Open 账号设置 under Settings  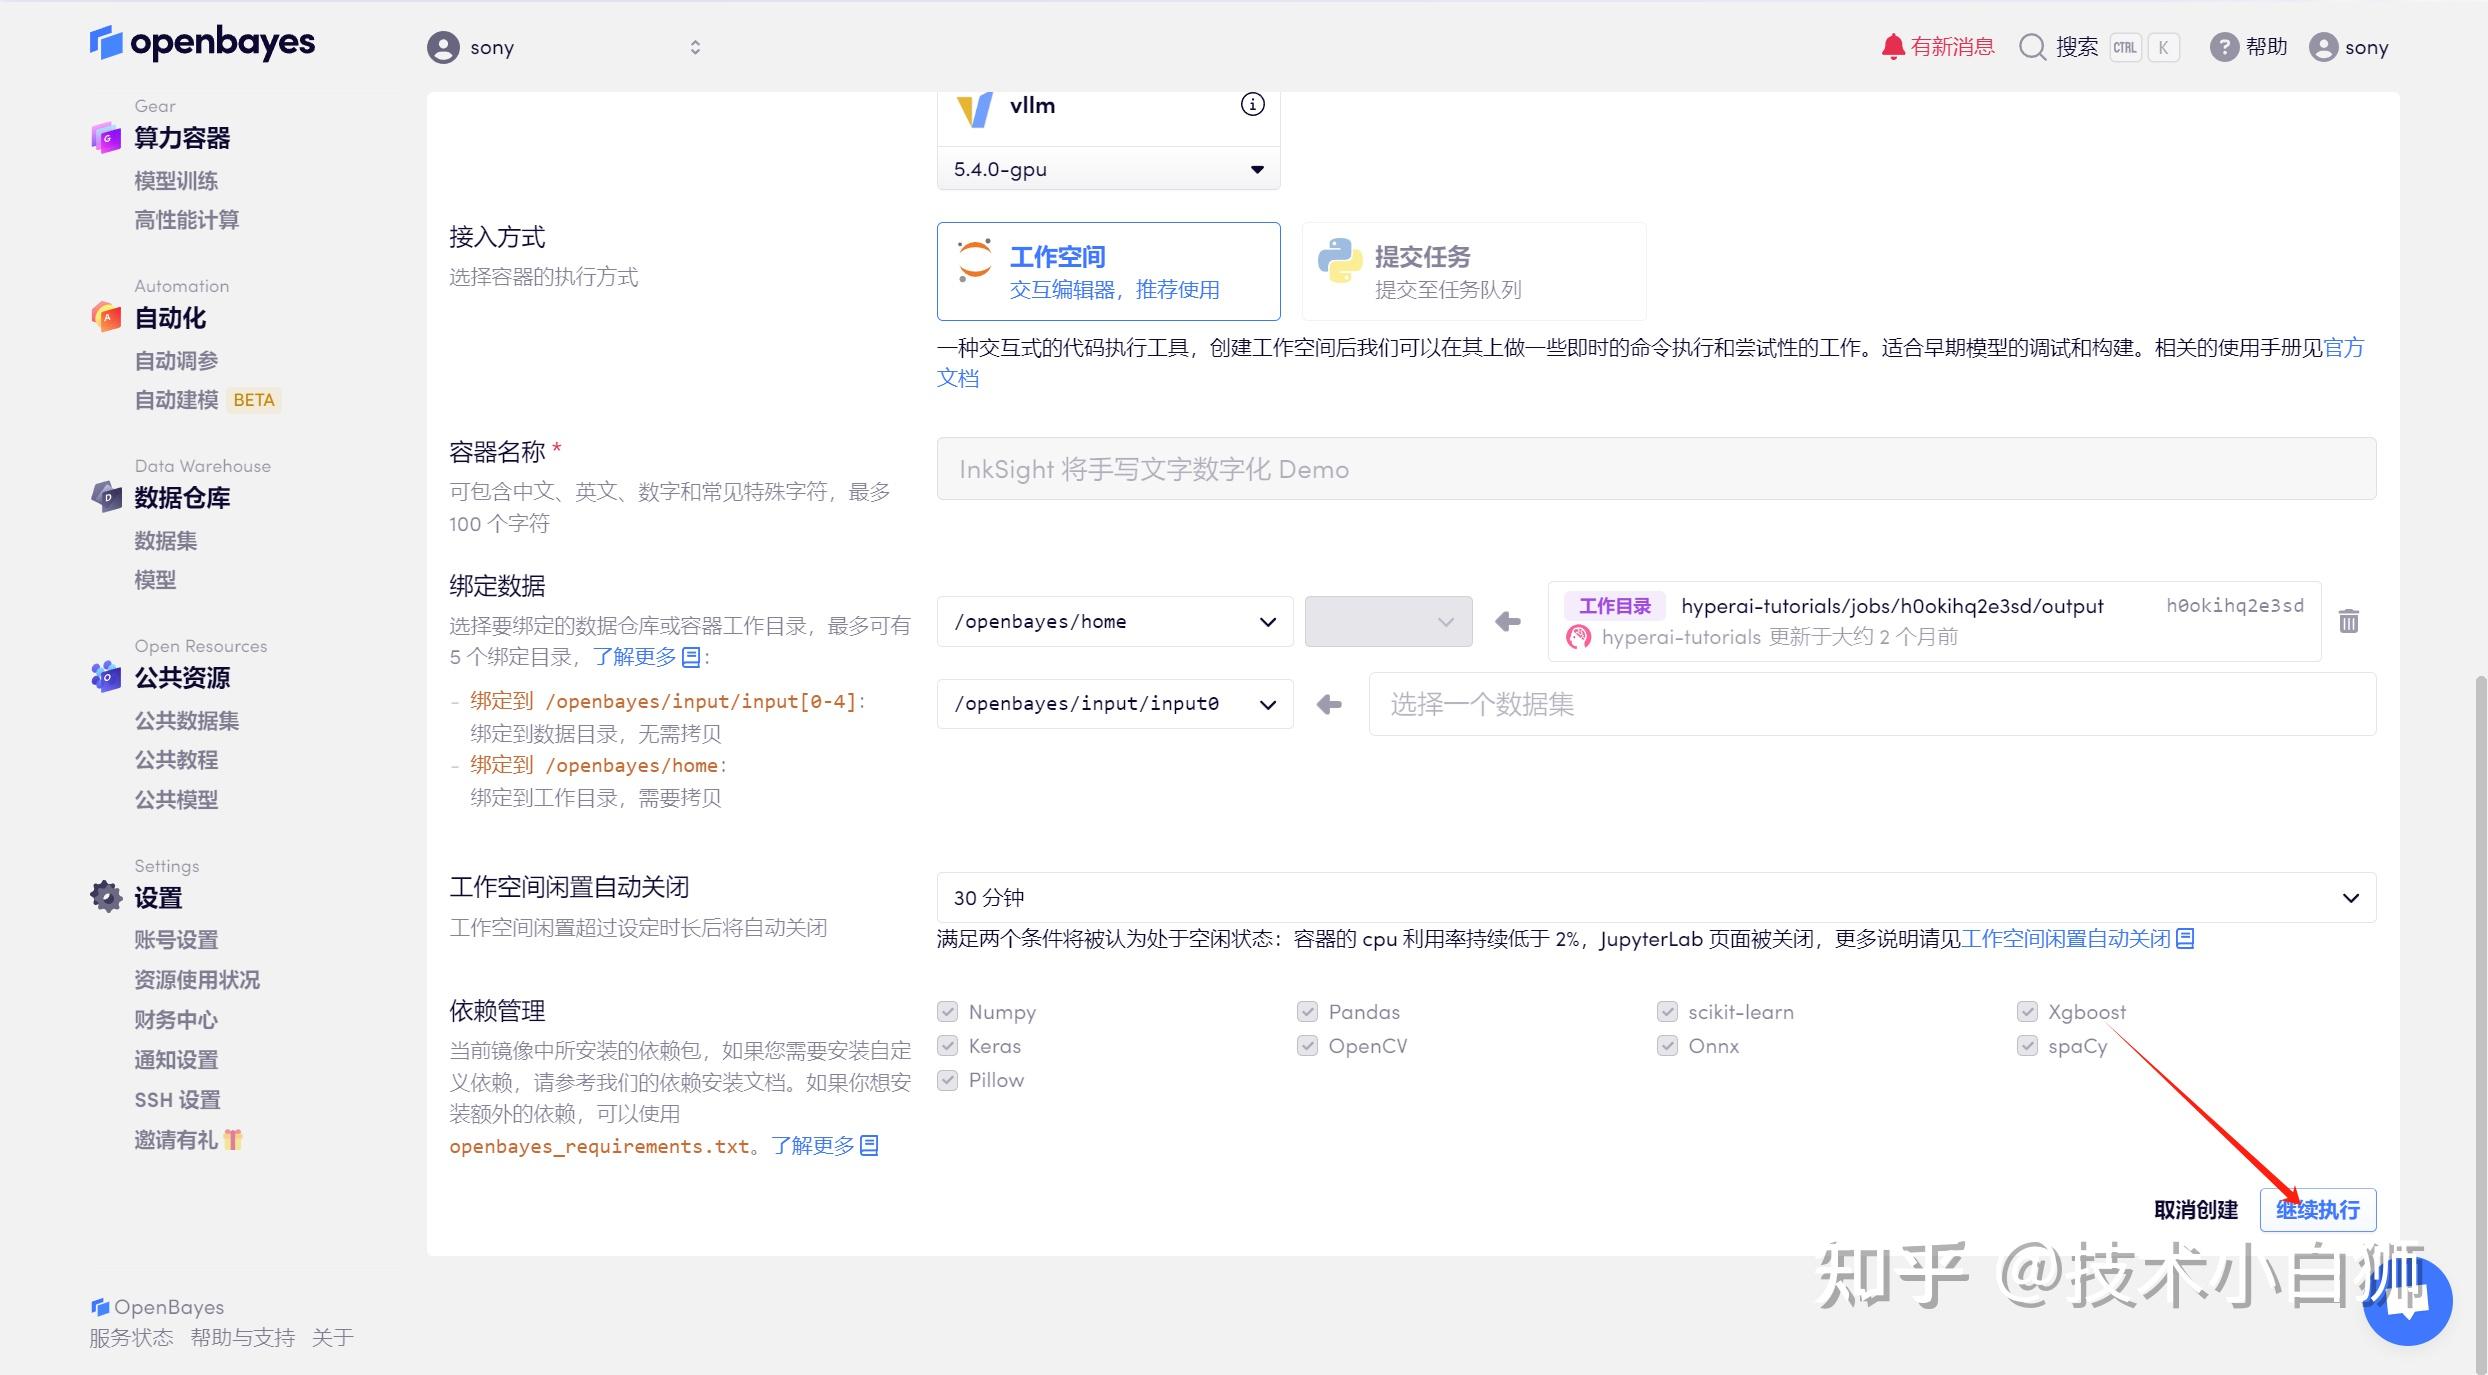[175, 939]
